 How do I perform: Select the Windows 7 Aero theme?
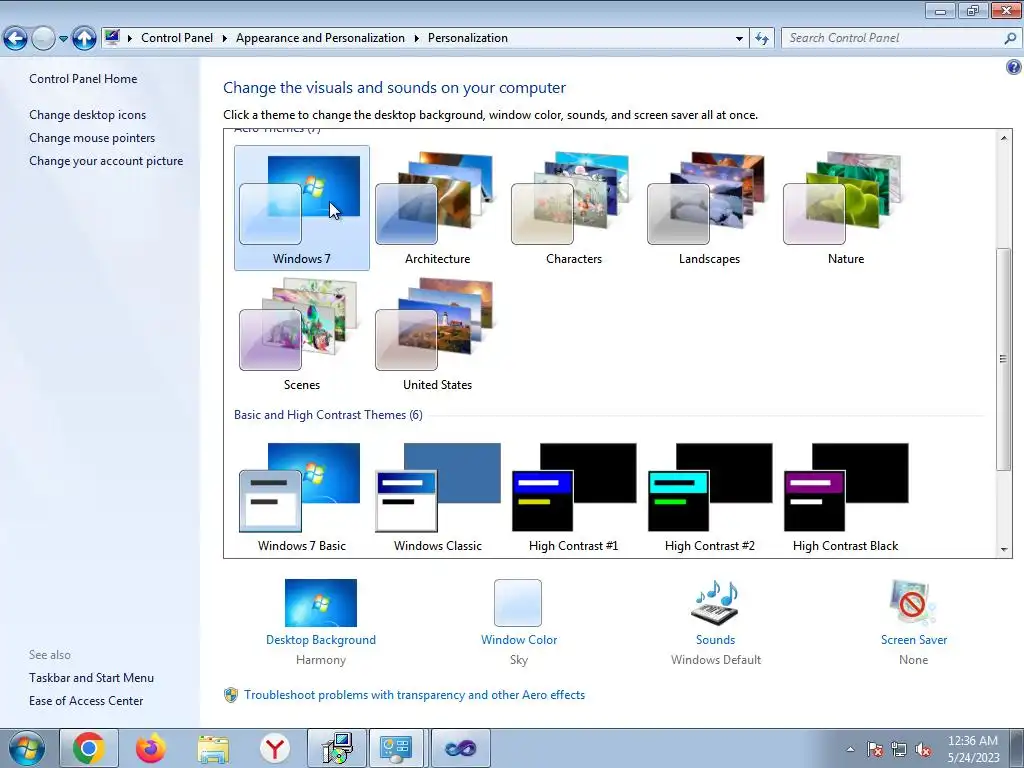[302, 208]
